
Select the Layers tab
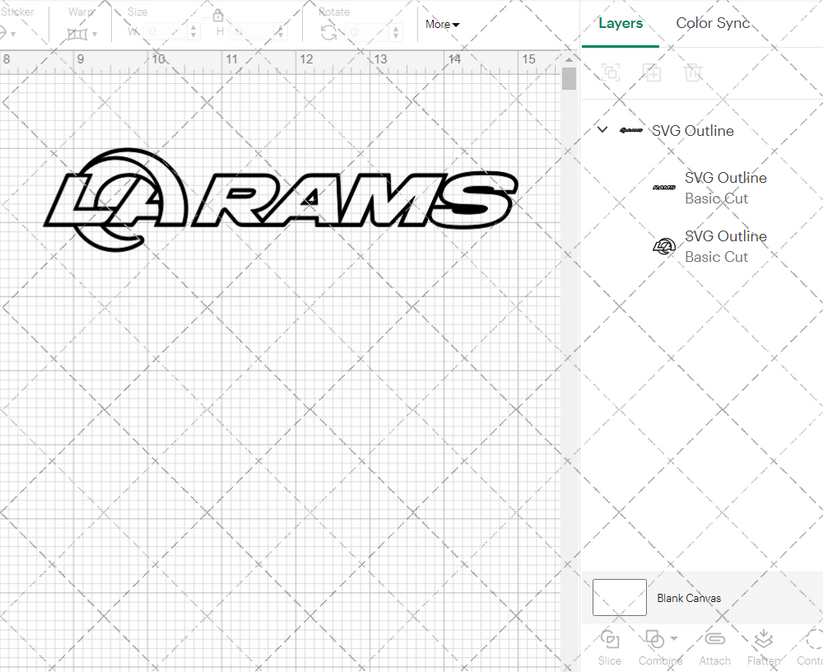pyautogui.click(x=621, y=23)
